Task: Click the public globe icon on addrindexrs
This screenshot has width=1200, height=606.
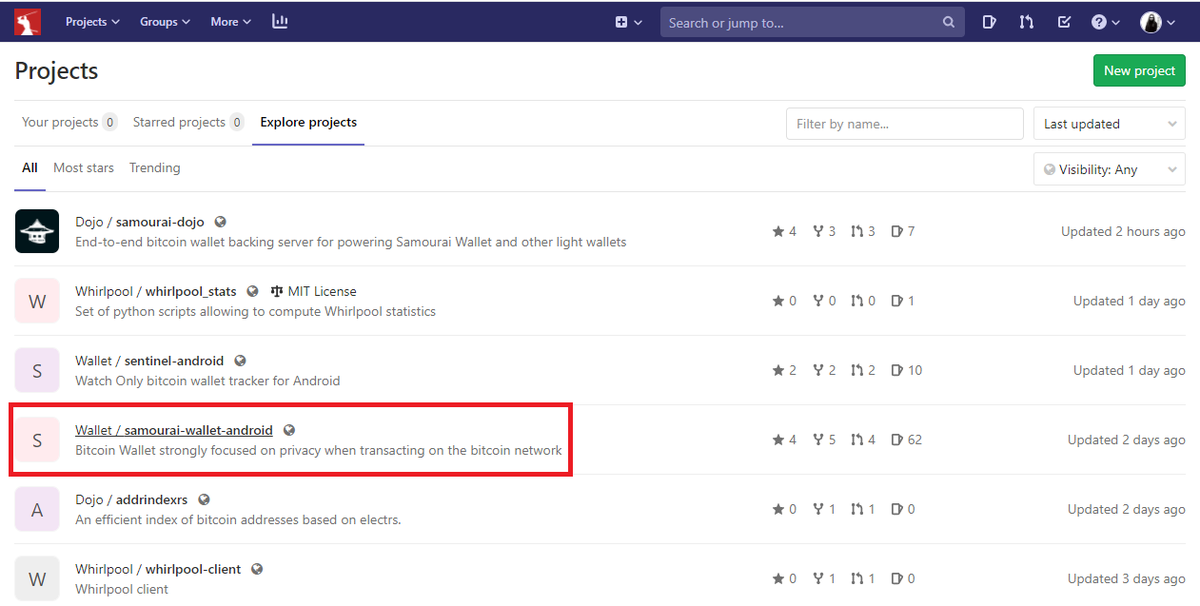Action: 205,500
